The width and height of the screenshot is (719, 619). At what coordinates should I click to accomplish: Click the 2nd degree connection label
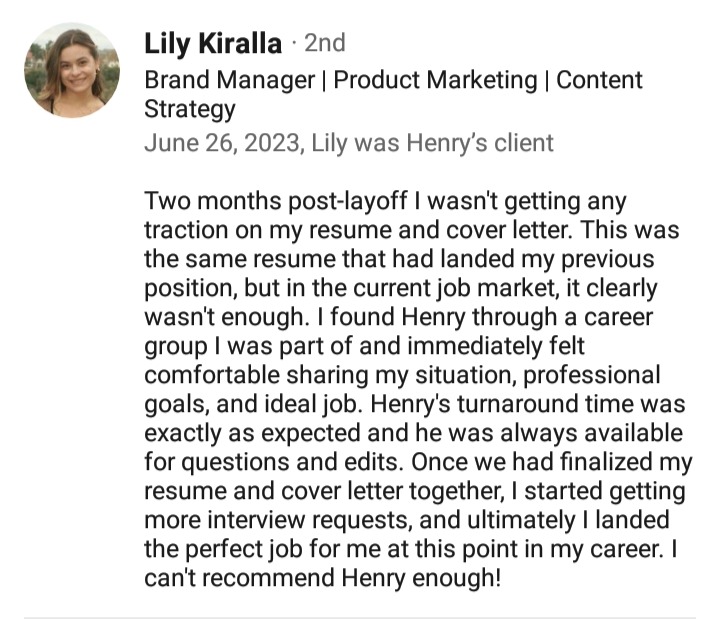[324, 43]
